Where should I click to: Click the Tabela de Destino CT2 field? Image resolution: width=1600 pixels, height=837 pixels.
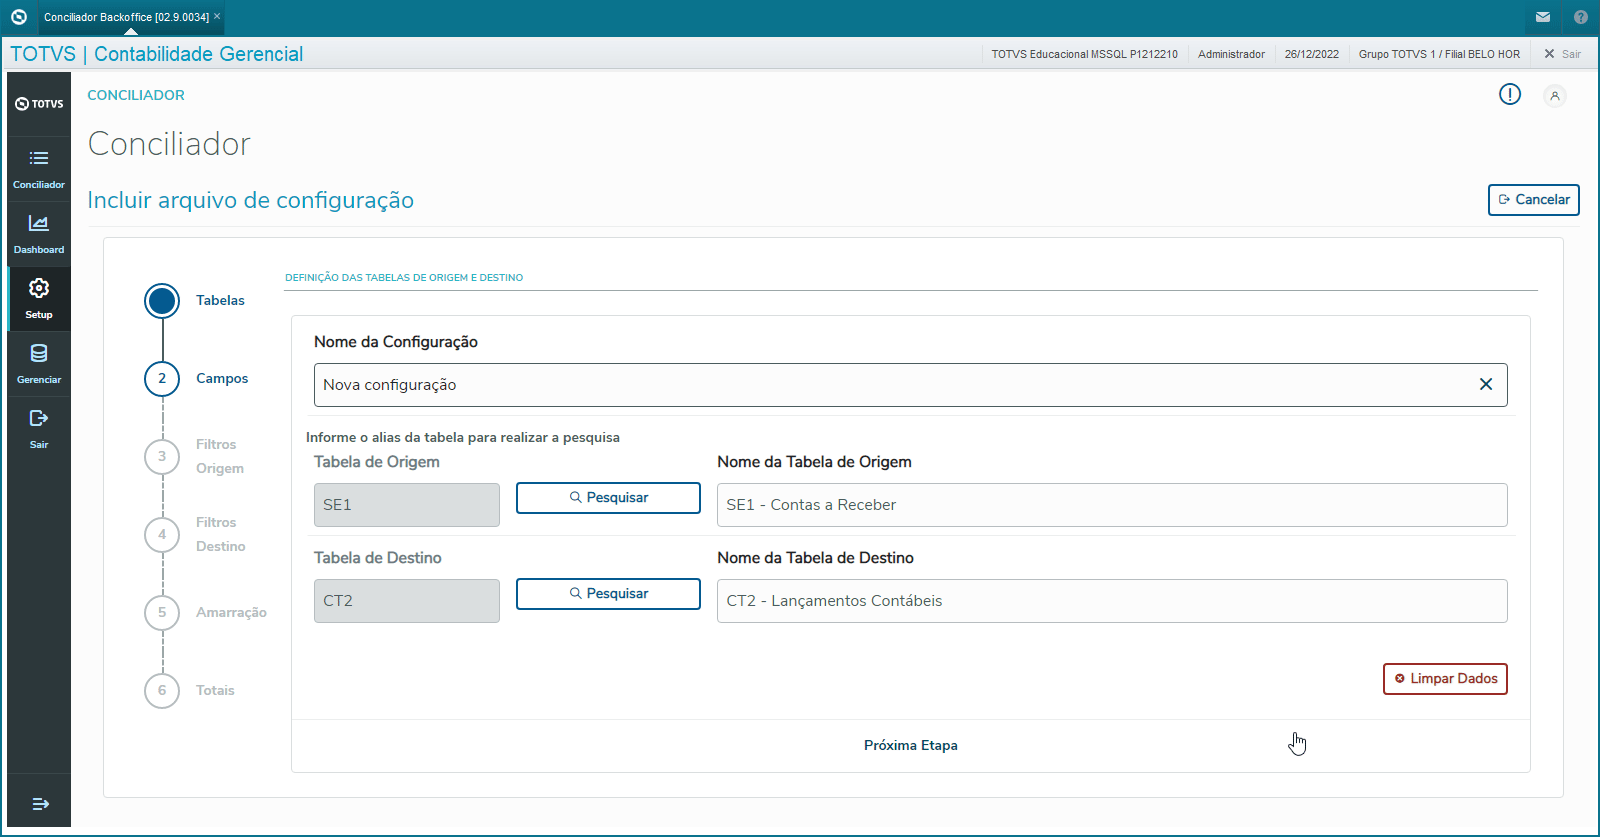[407, 601]
